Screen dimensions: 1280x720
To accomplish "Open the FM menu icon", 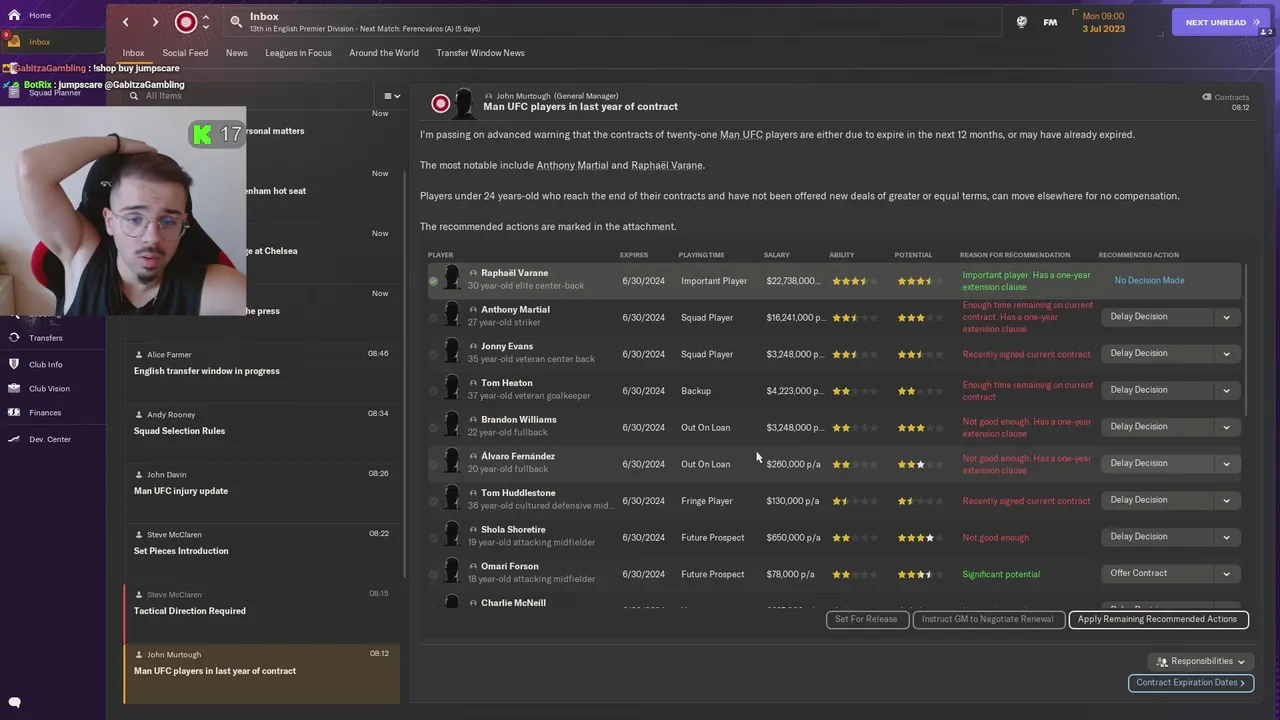I will click(1050, 22).
